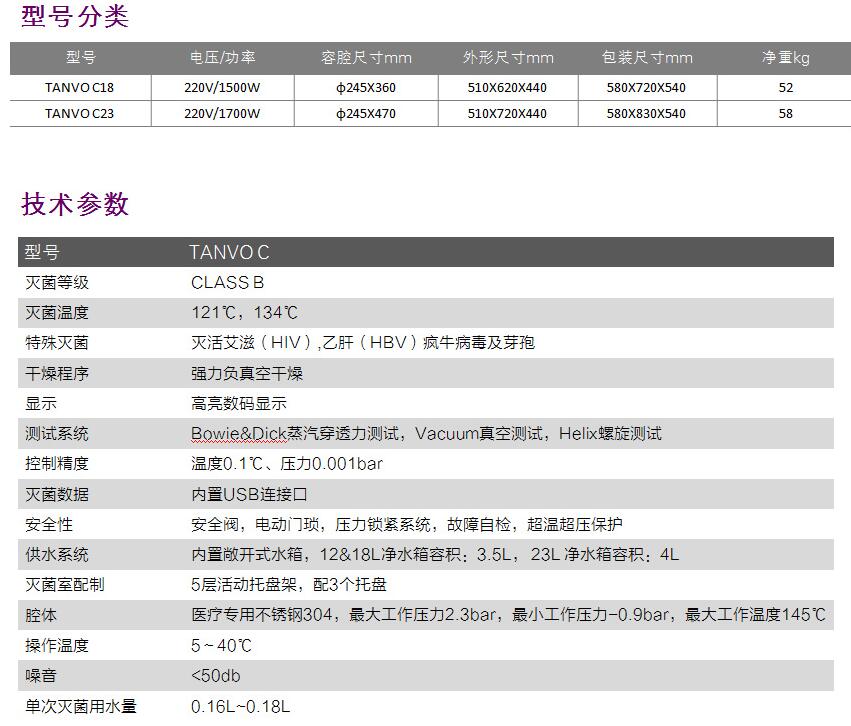The width and height of the screenshot is (851, 726).
Task: Click the TANVO C18 model cell
Action: (x=80, y=87)
